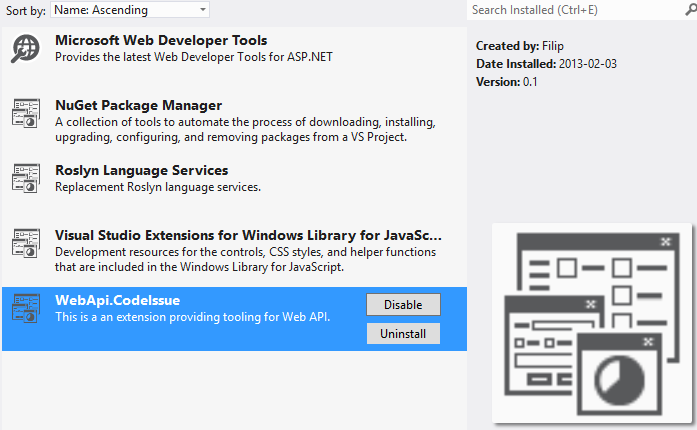Viewport: 697px width, 430px height.
Task: Click the Web API tooling description text
Action: 192,317
